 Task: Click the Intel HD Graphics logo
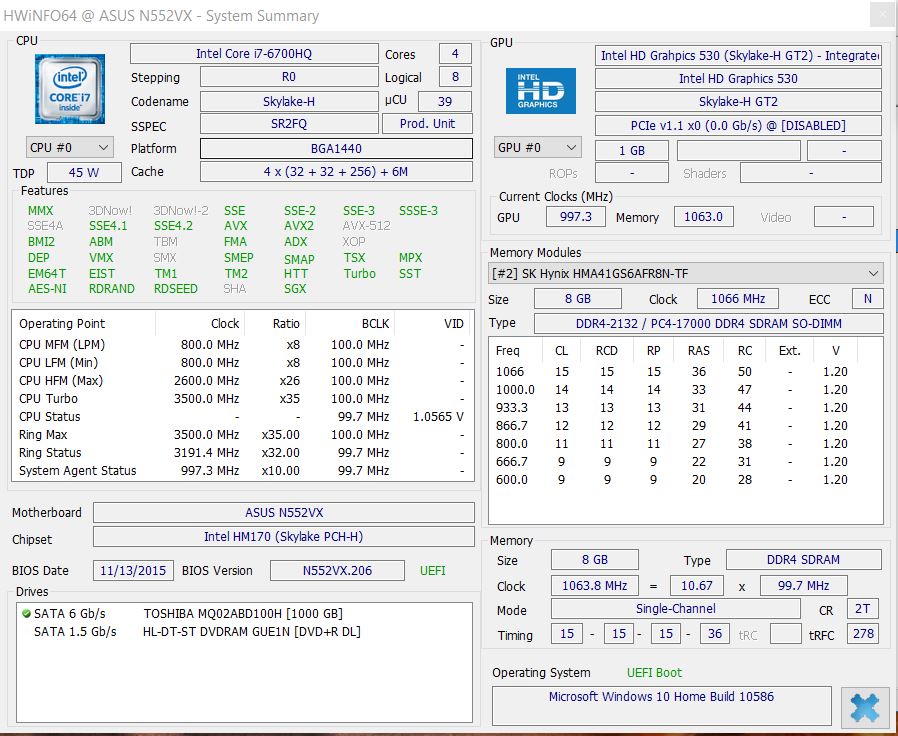tap(541, 90)
